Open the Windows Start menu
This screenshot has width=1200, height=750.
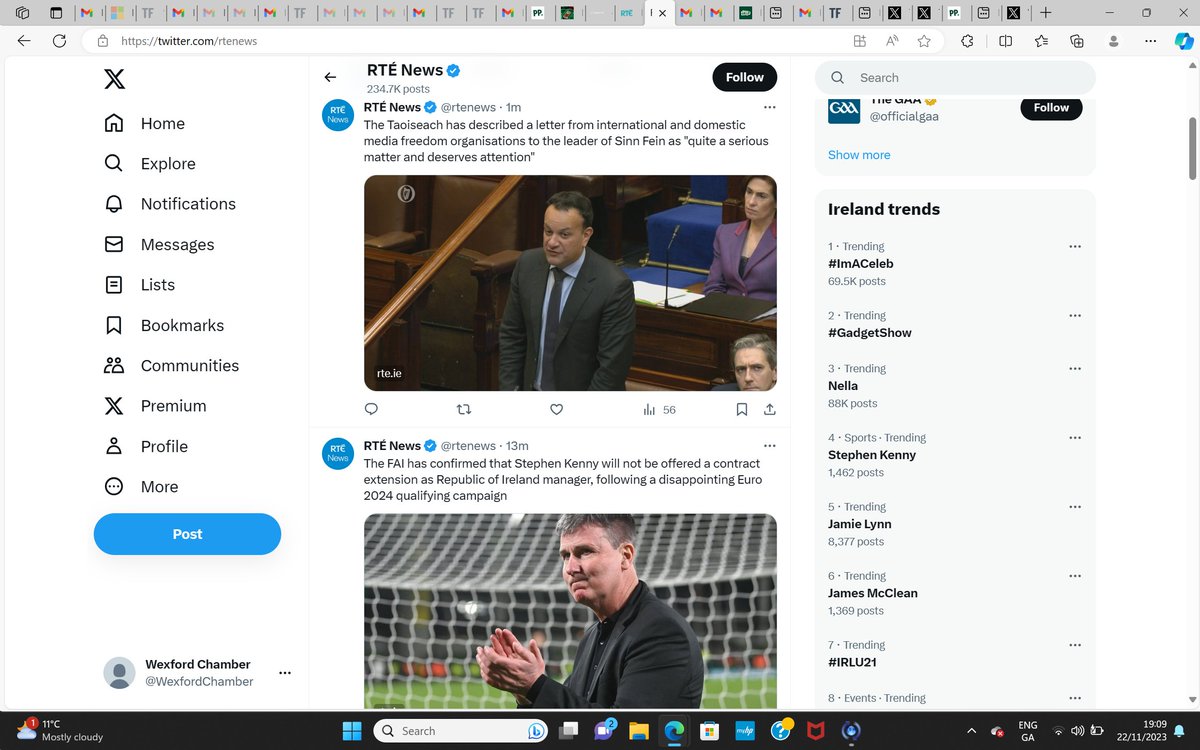click(x=350, y=730)
